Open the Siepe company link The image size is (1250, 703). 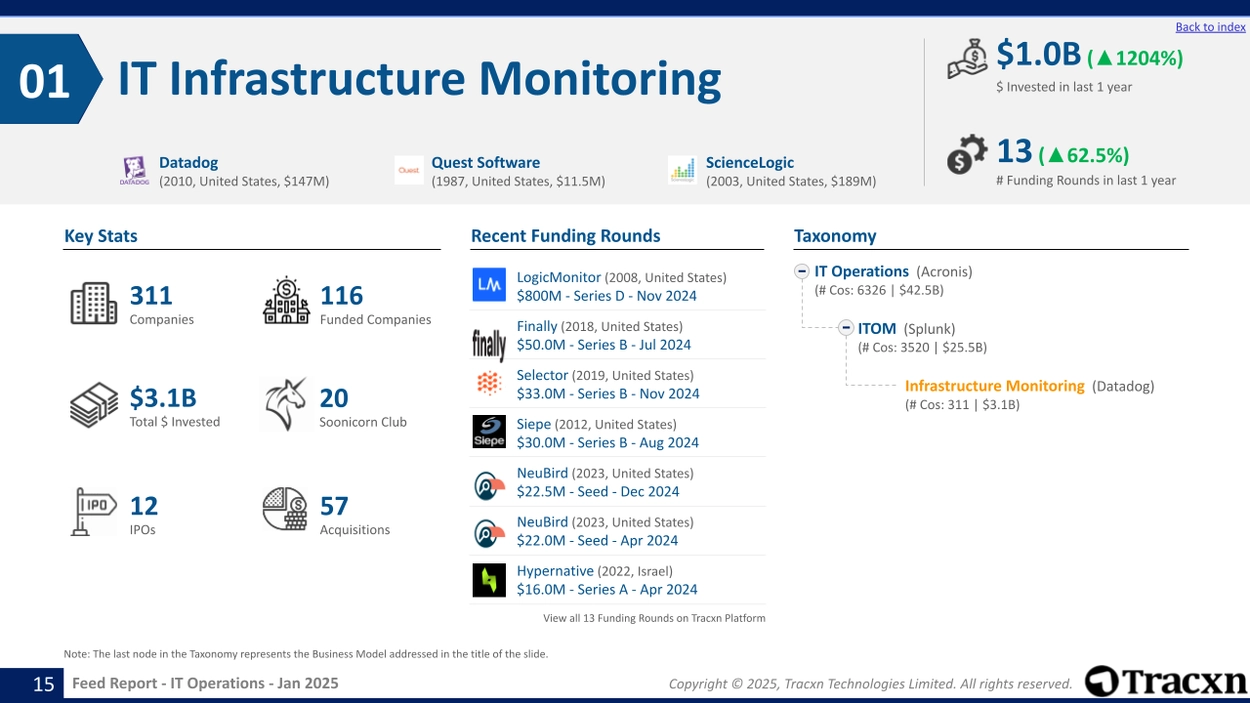534,424
